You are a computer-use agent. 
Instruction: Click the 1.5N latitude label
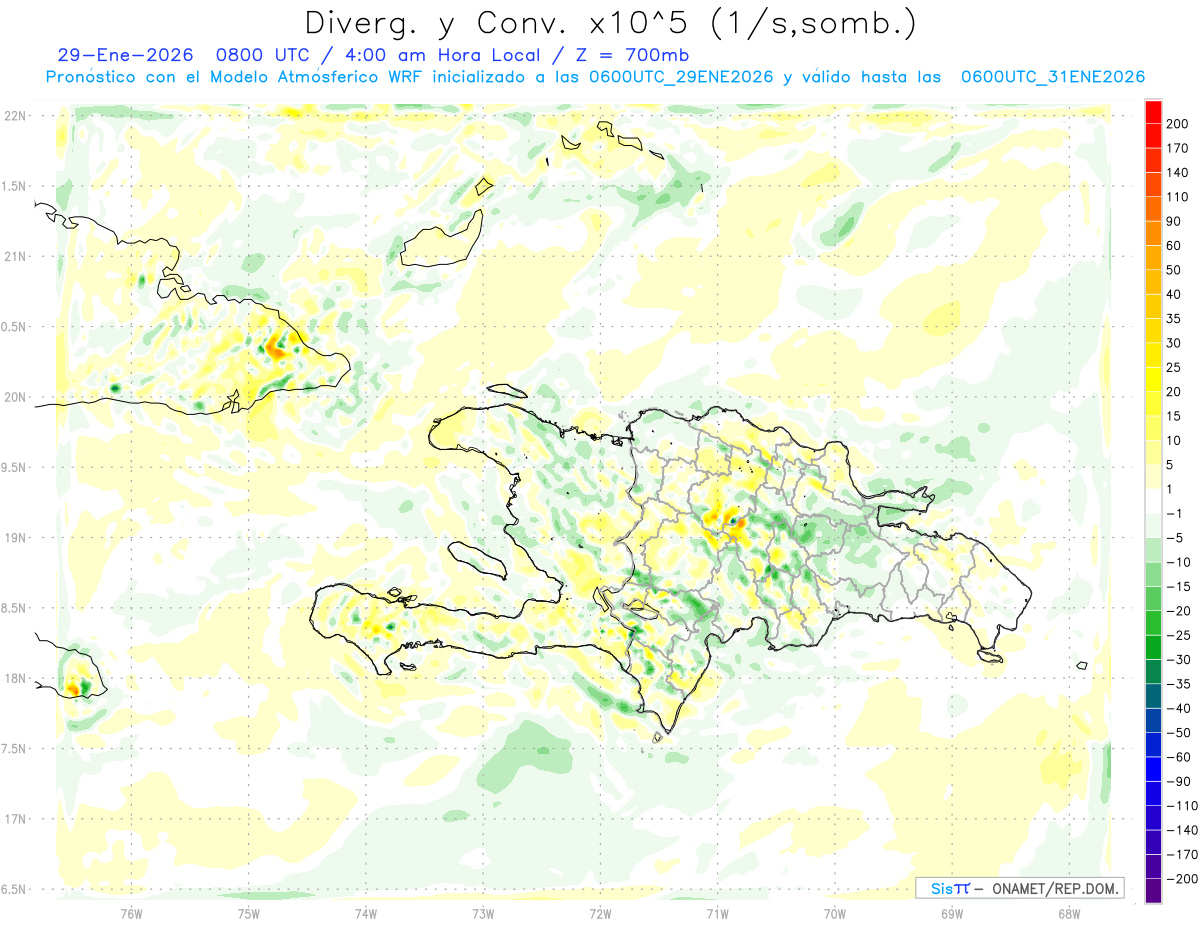click(14, 186)
